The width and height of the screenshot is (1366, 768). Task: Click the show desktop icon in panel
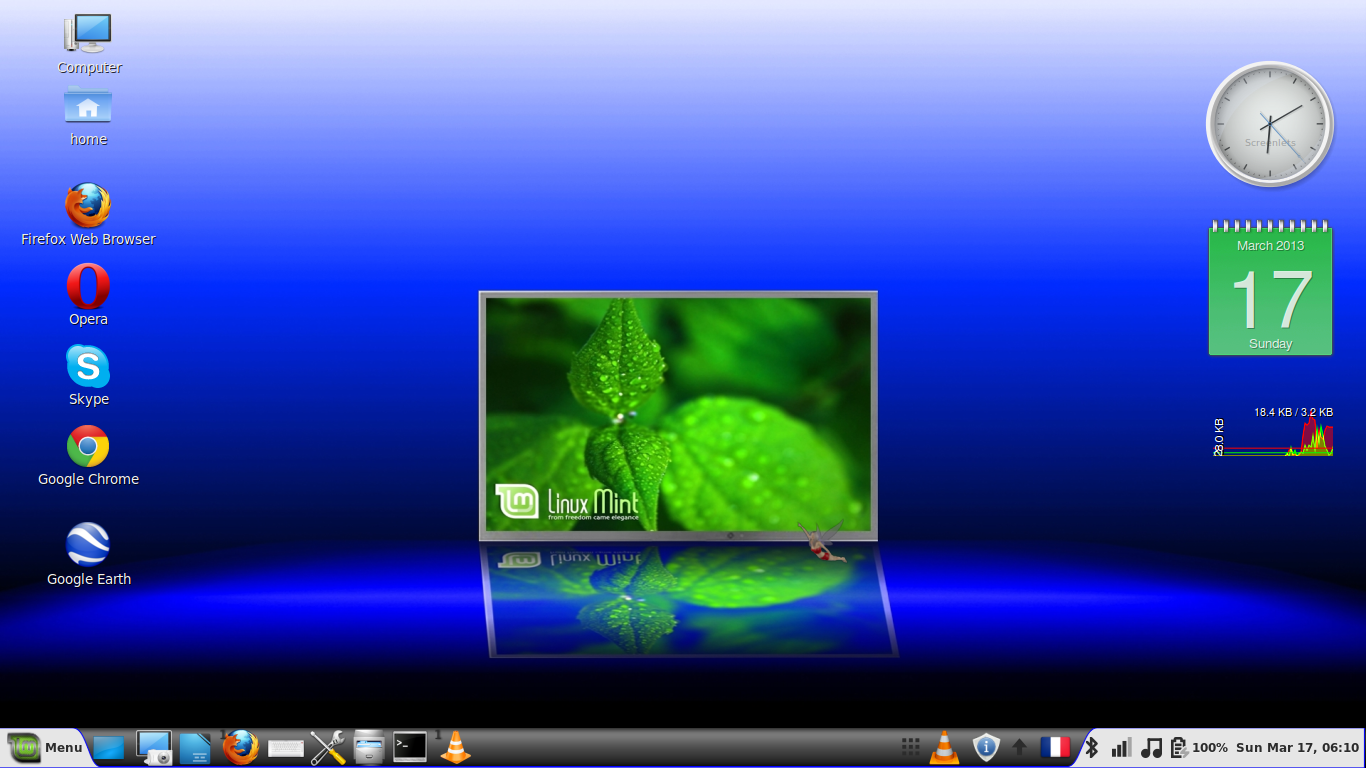tap(109, 747)
